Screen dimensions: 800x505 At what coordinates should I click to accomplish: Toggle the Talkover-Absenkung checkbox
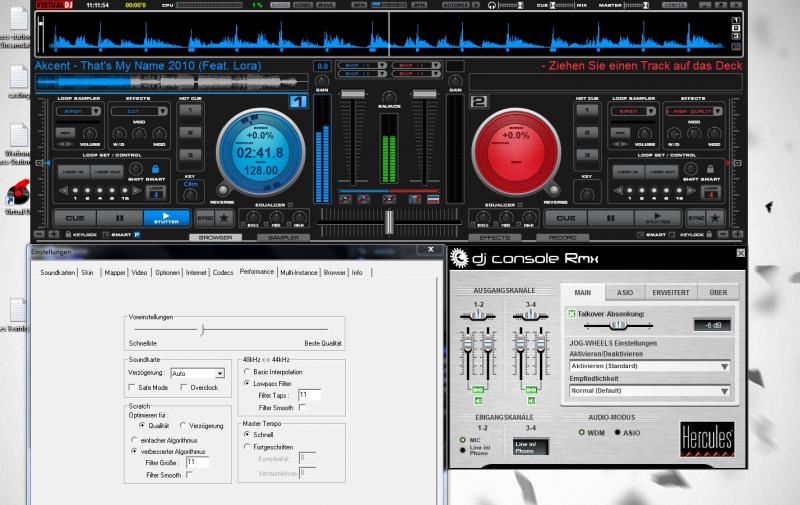pos(571,314)
